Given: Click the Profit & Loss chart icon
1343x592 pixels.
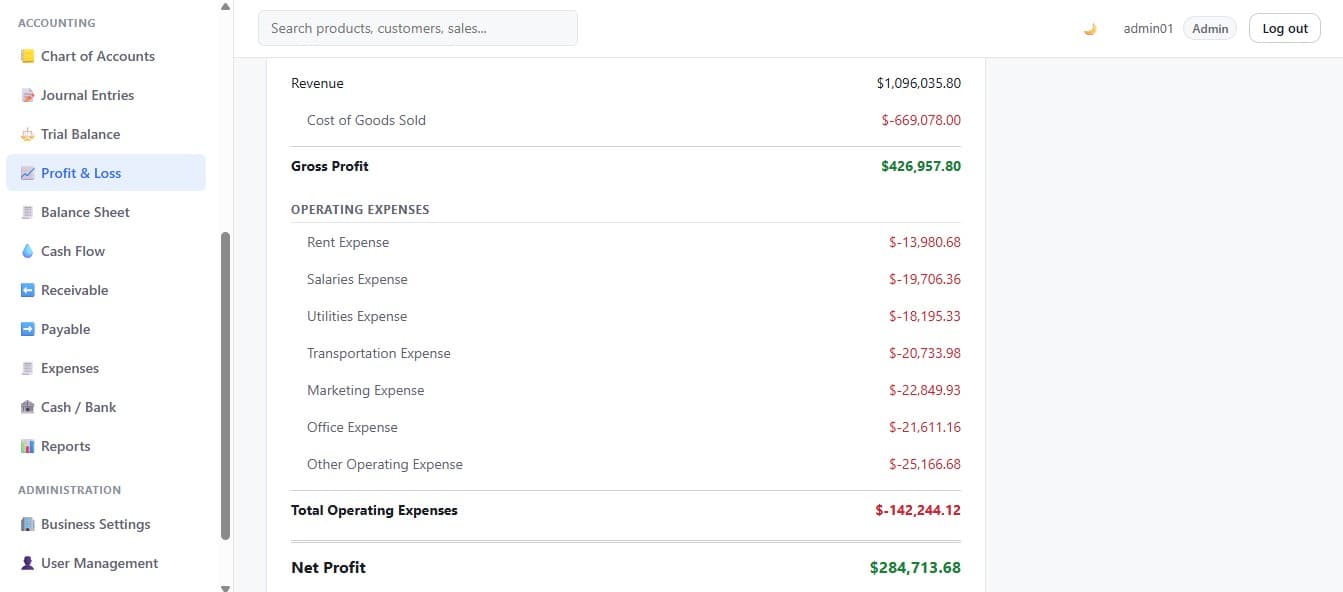Looking at the screenshot, I should coord(28,173).
